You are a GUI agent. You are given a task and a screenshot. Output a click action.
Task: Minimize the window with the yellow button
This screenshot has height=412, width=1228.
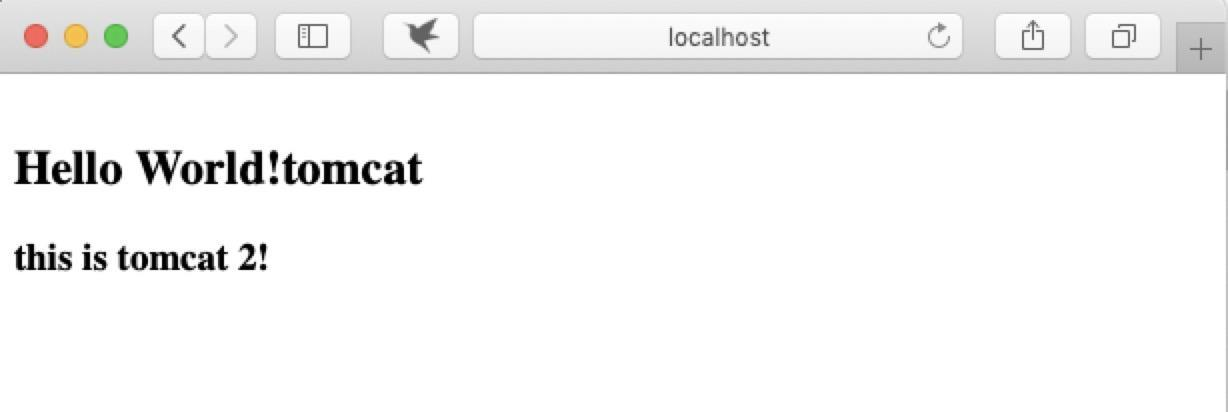coord(76,37)
